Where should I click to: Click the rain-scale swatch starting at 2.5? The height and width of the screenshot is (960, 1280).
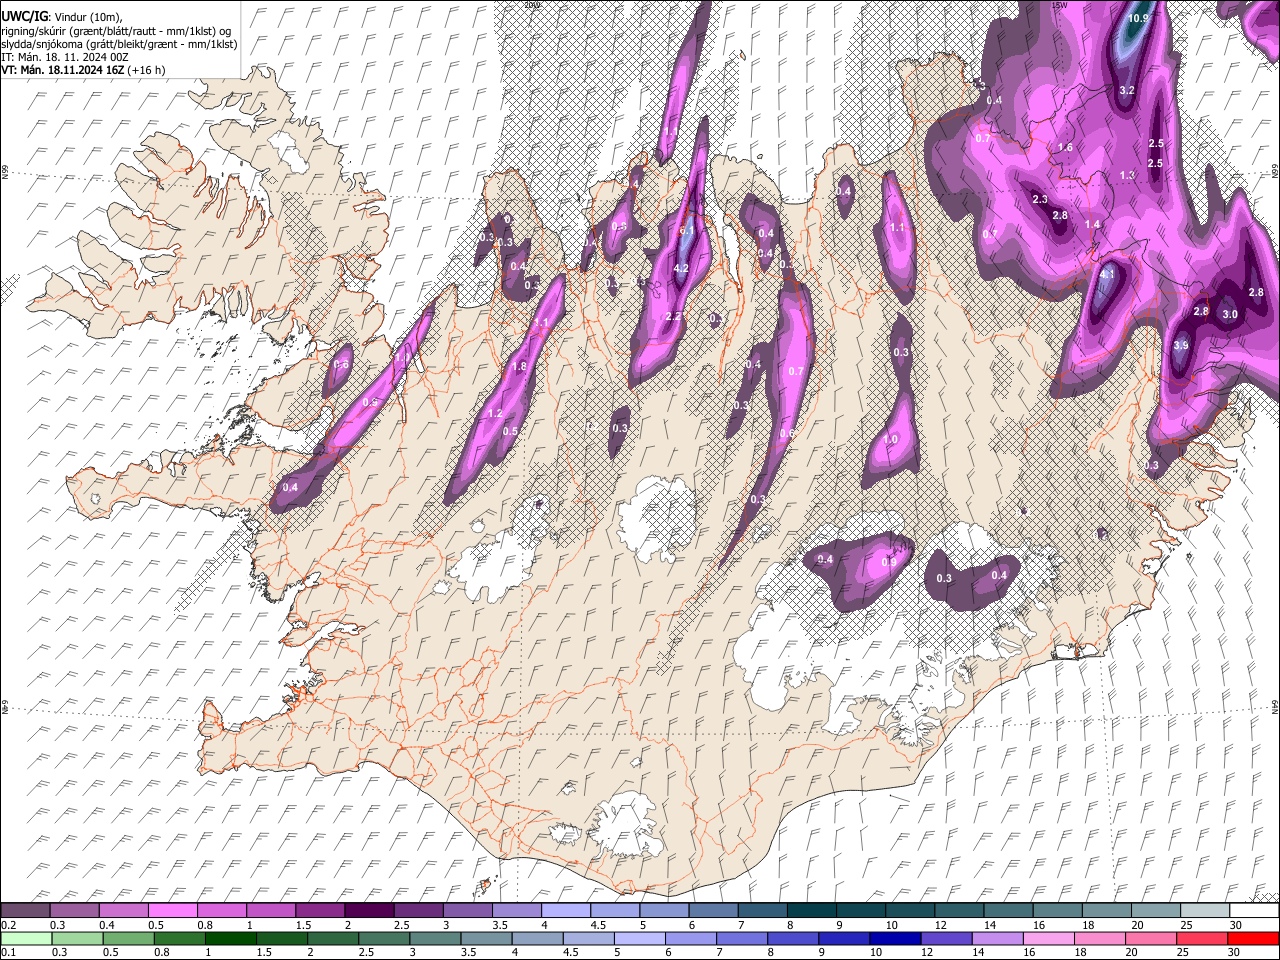[x=383, y=938]
